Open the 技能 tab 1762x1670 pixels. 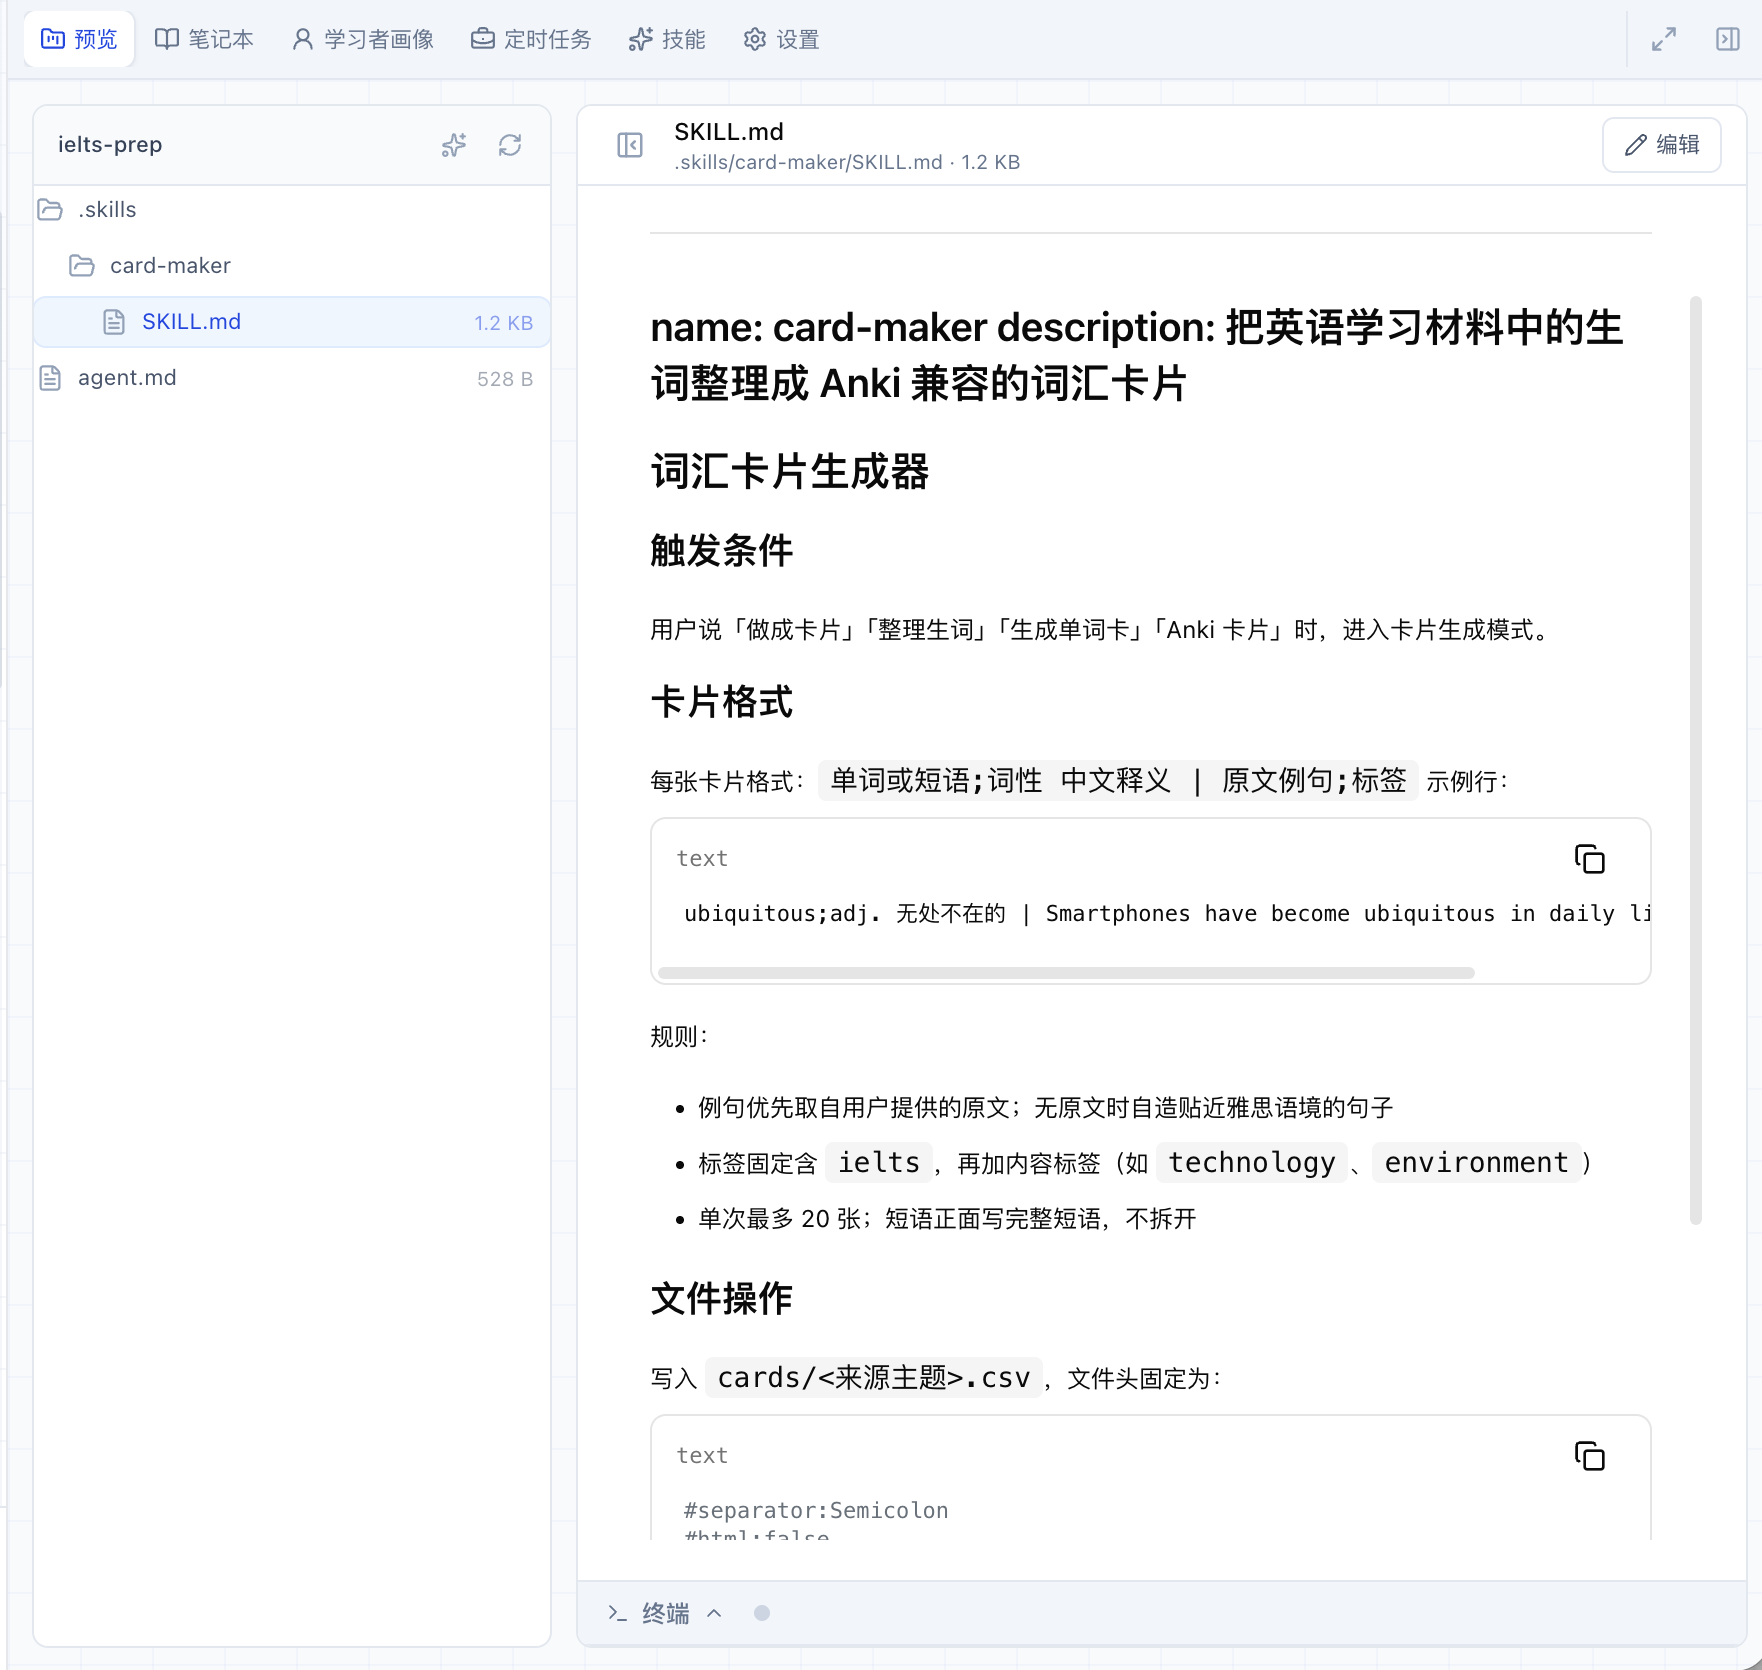[x=667, y=39]
